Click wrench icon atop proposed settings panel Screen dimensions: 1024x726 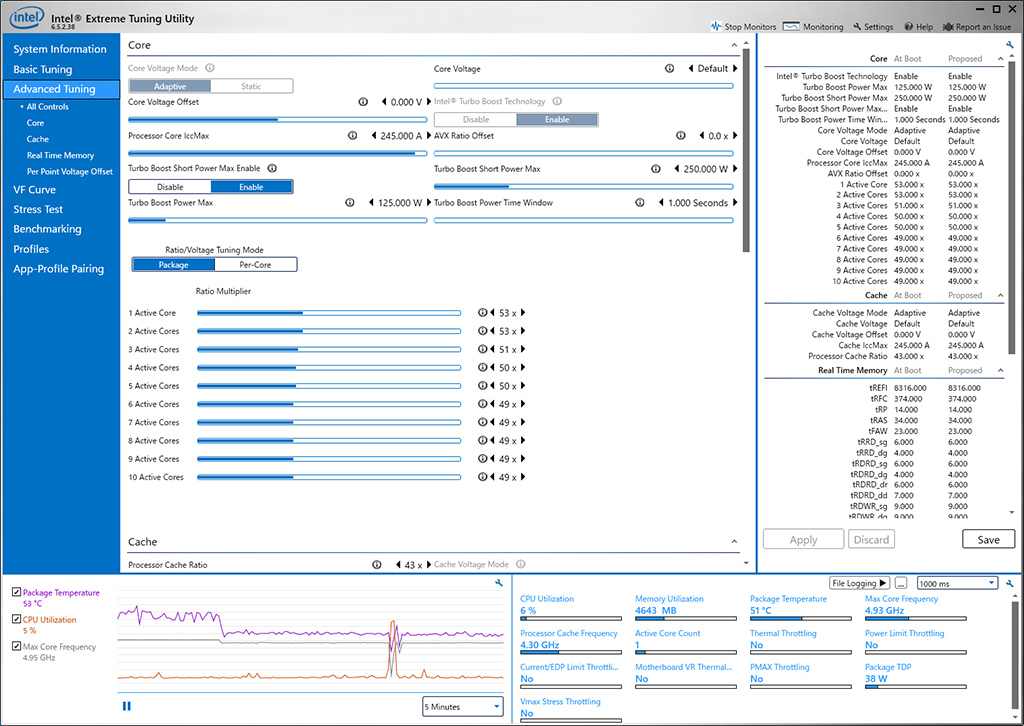(x=1010, y=45)
